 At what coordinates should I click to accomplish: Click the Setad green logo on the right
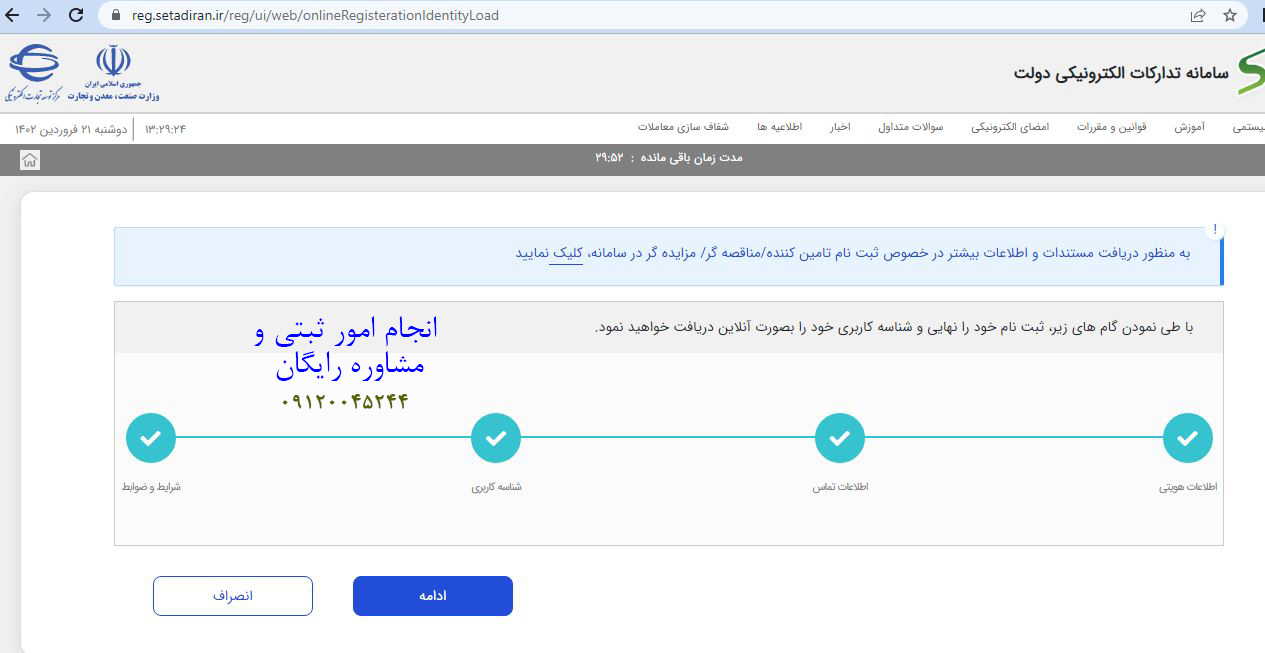pyautogui.click(x=1250, y=68)
